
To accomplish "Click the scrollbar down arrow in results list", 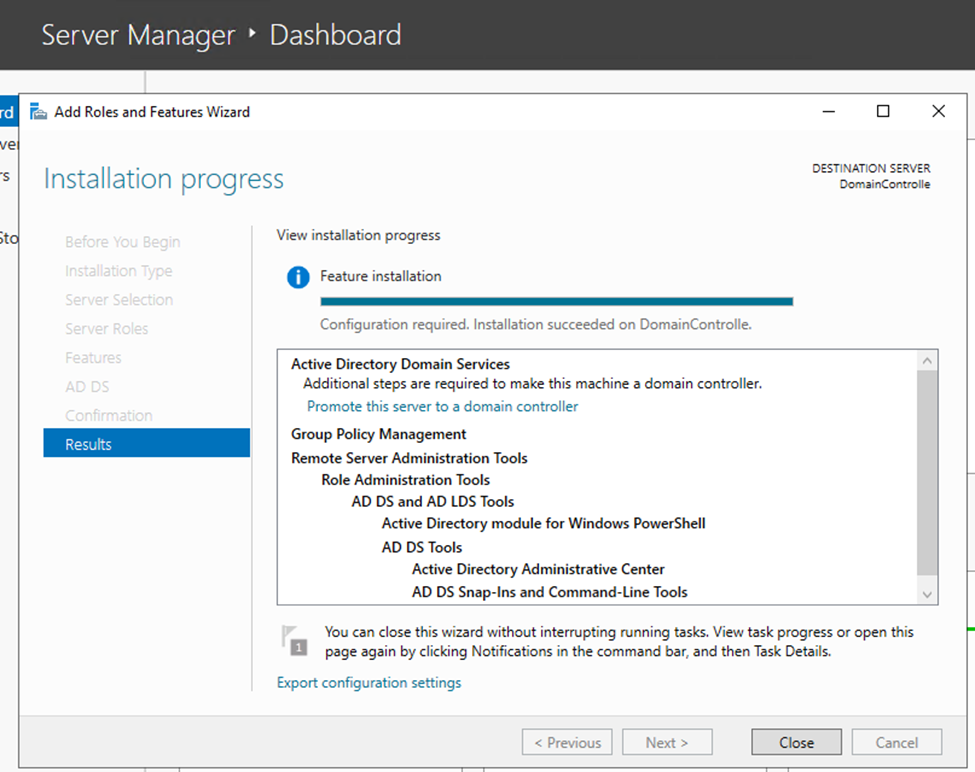I will click(926, 593).
